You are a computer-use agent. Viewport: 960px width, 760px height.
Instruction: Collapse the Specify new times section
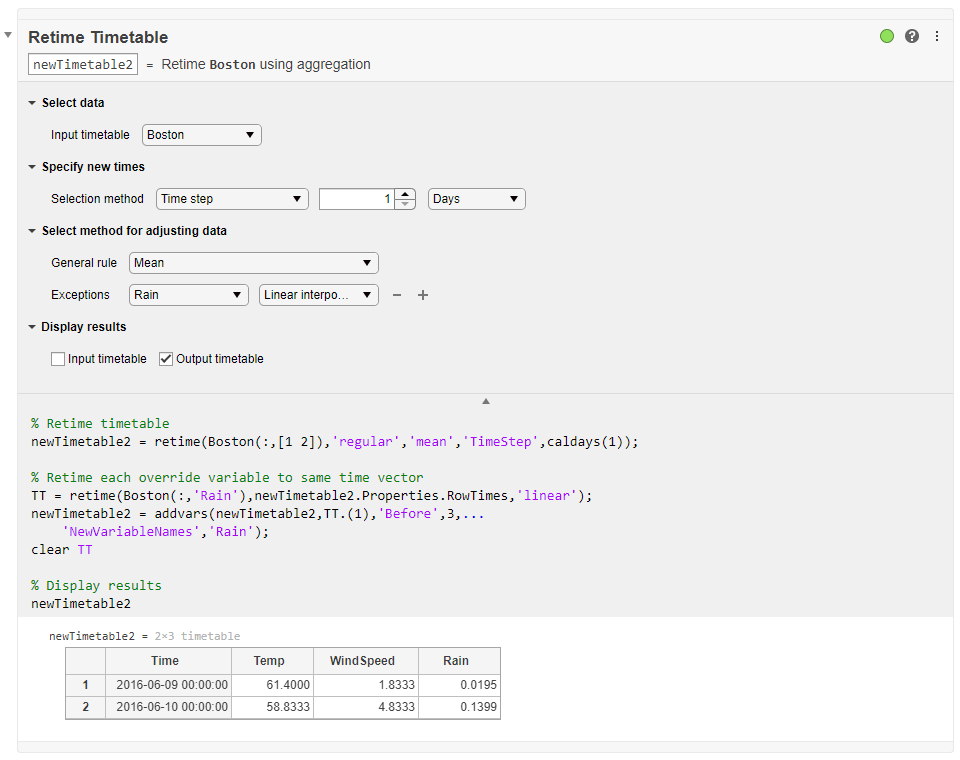(x=33, y=167)
